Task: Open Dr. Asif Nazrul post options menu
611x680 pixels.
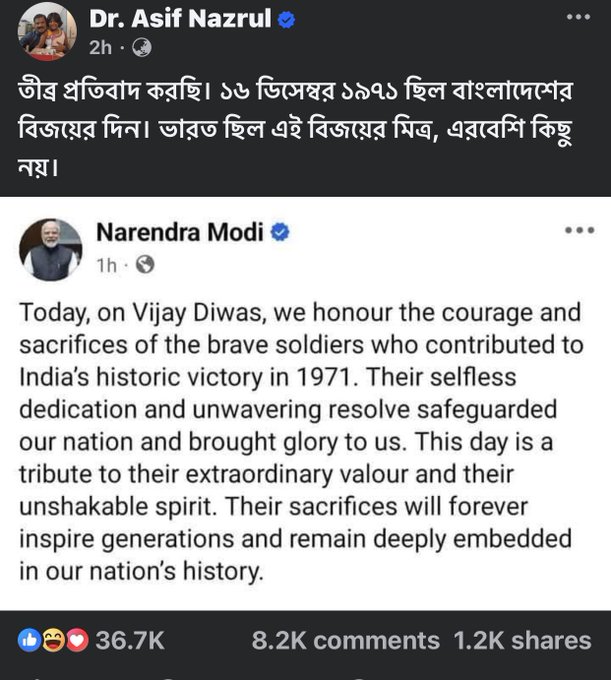Action: coord(577,18)
